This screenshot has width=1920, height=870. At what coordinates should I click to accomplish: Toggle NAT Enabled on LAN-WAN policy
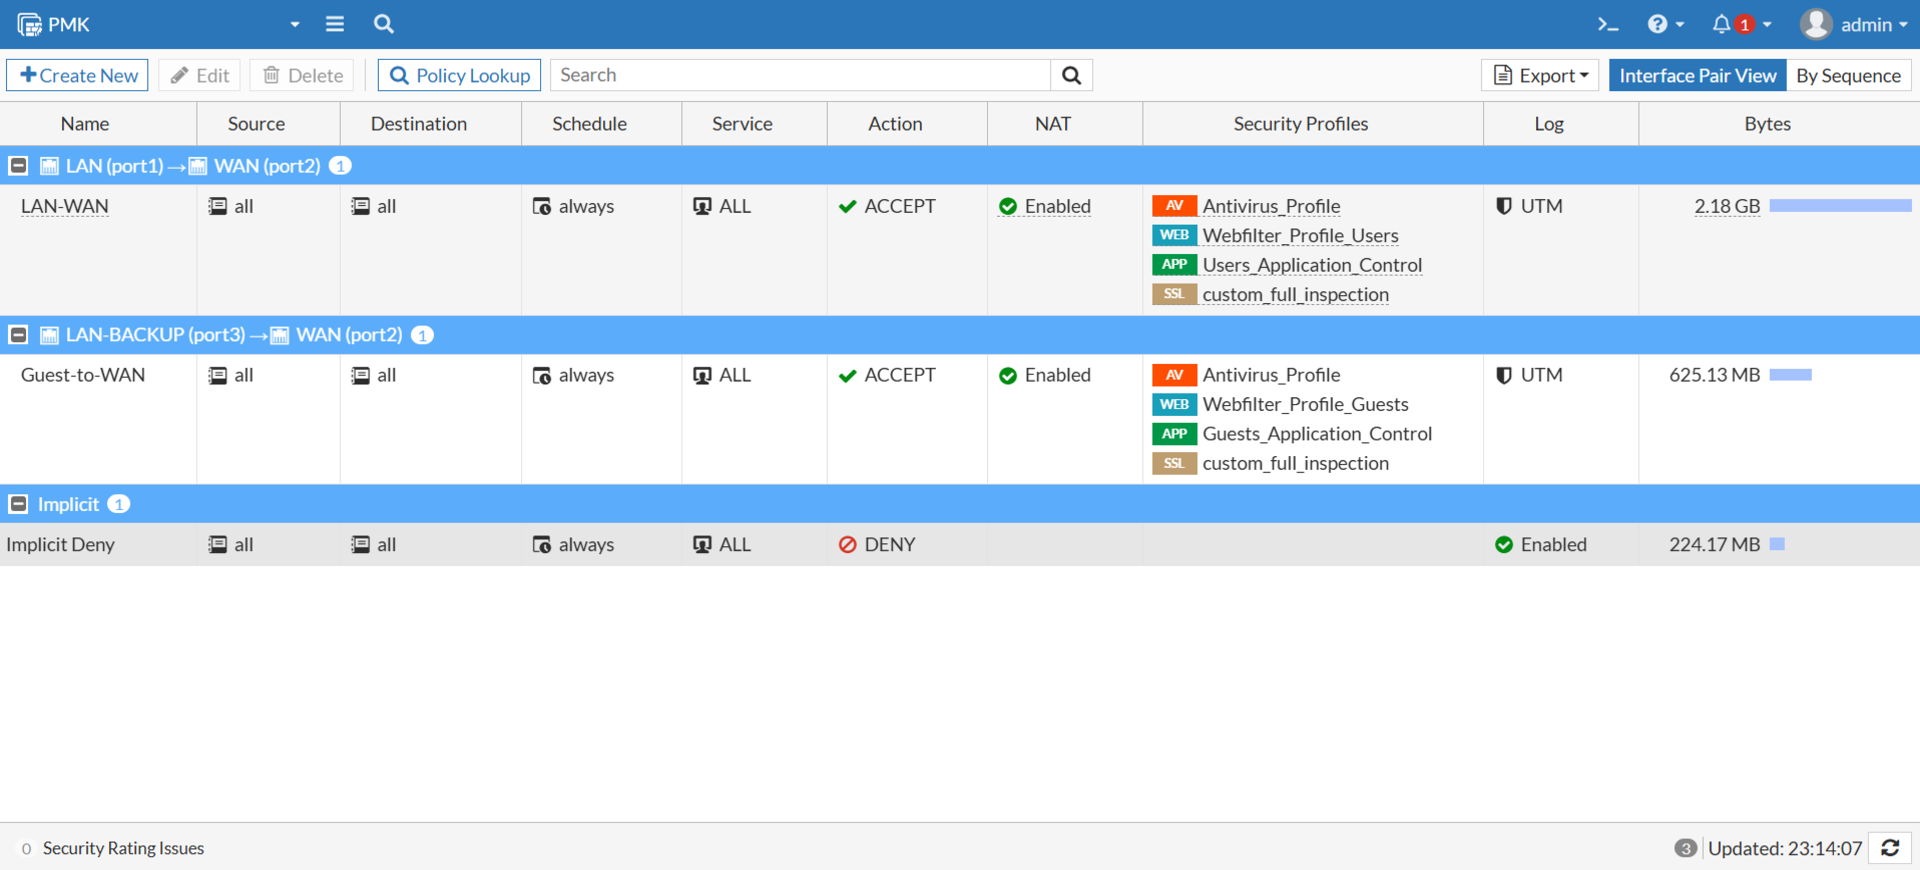[x=1044, y=206]
